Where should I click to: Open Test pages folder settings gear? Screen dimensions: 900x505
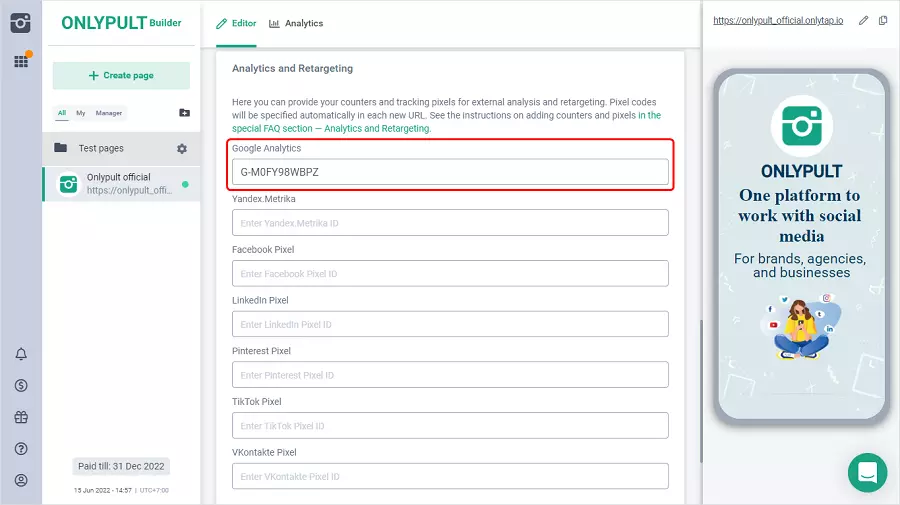coord(182,148)
